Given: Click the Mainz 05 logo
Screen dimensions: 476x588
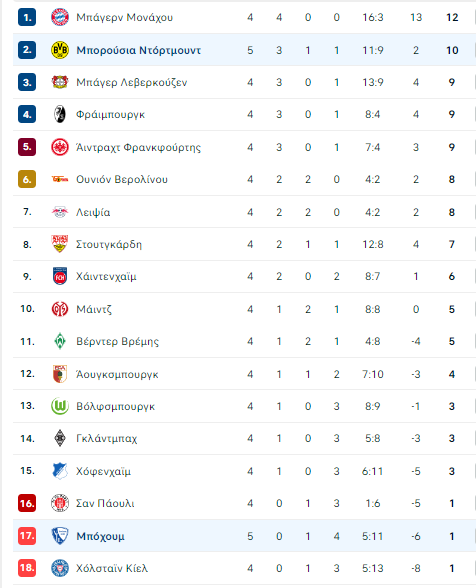Looking at the screenshot, I should (60, 309).
